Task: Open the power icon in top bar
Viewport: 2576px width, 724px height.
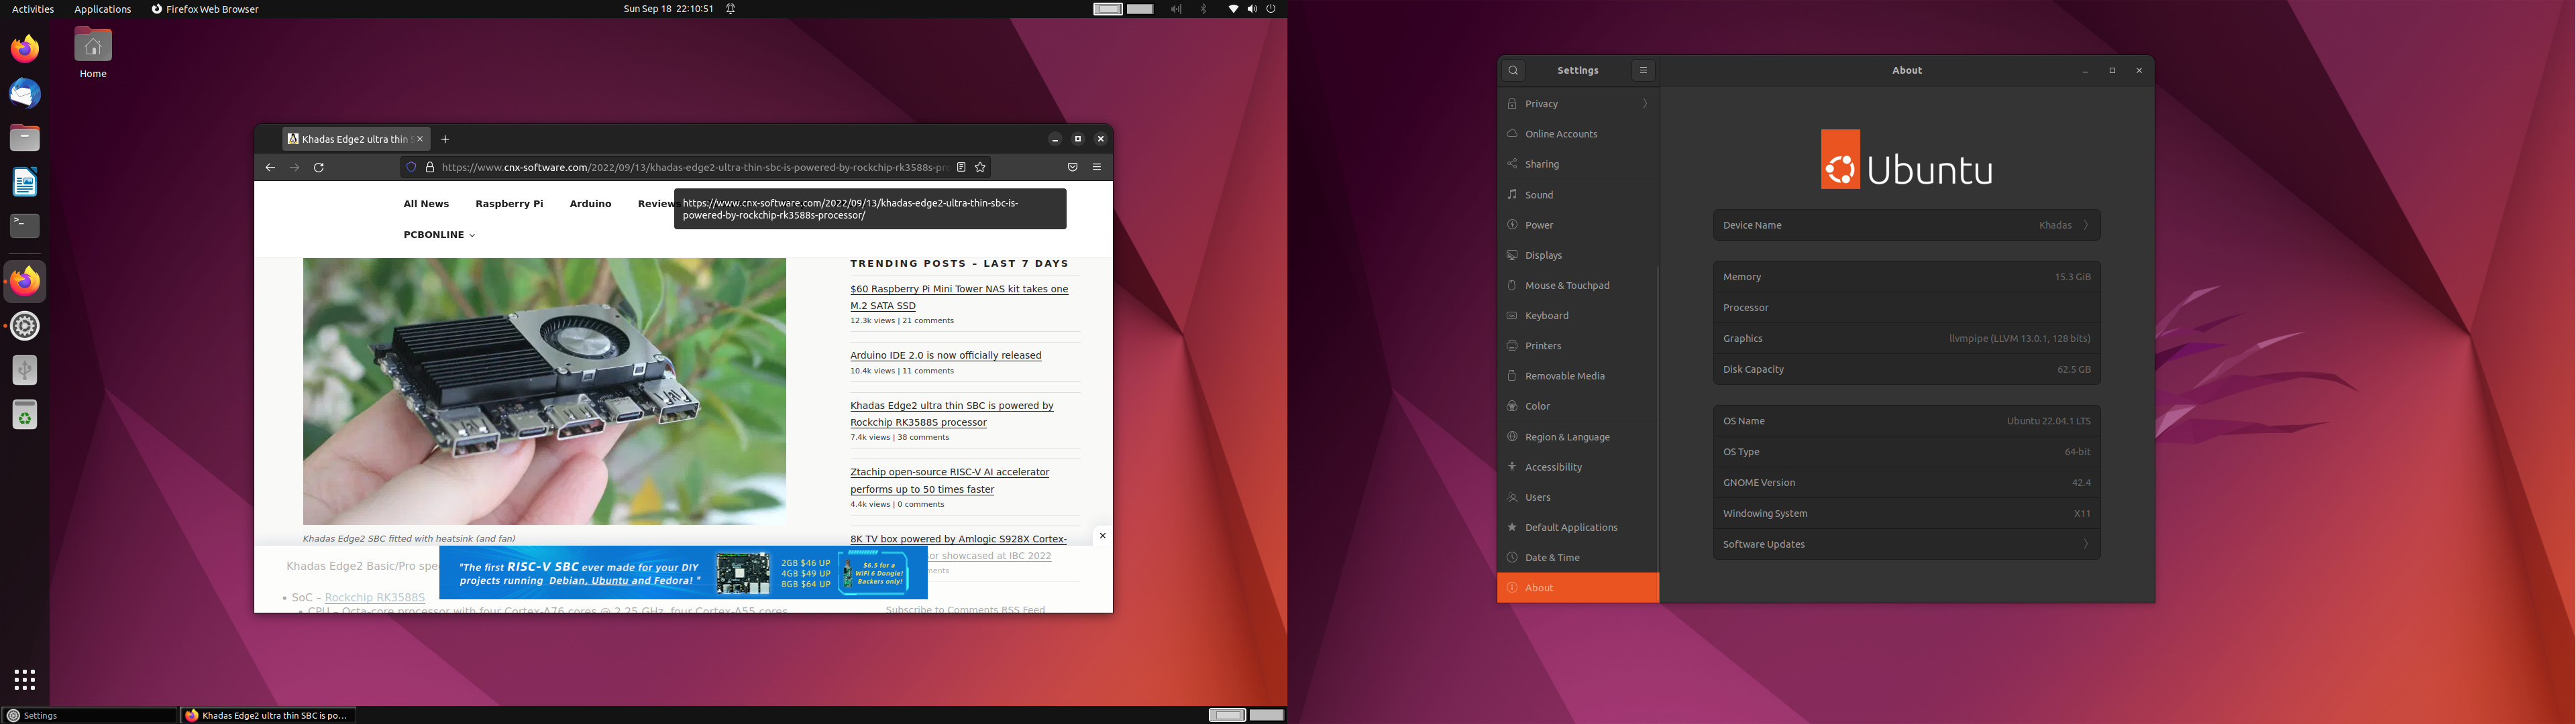Action: (1271, 9)
